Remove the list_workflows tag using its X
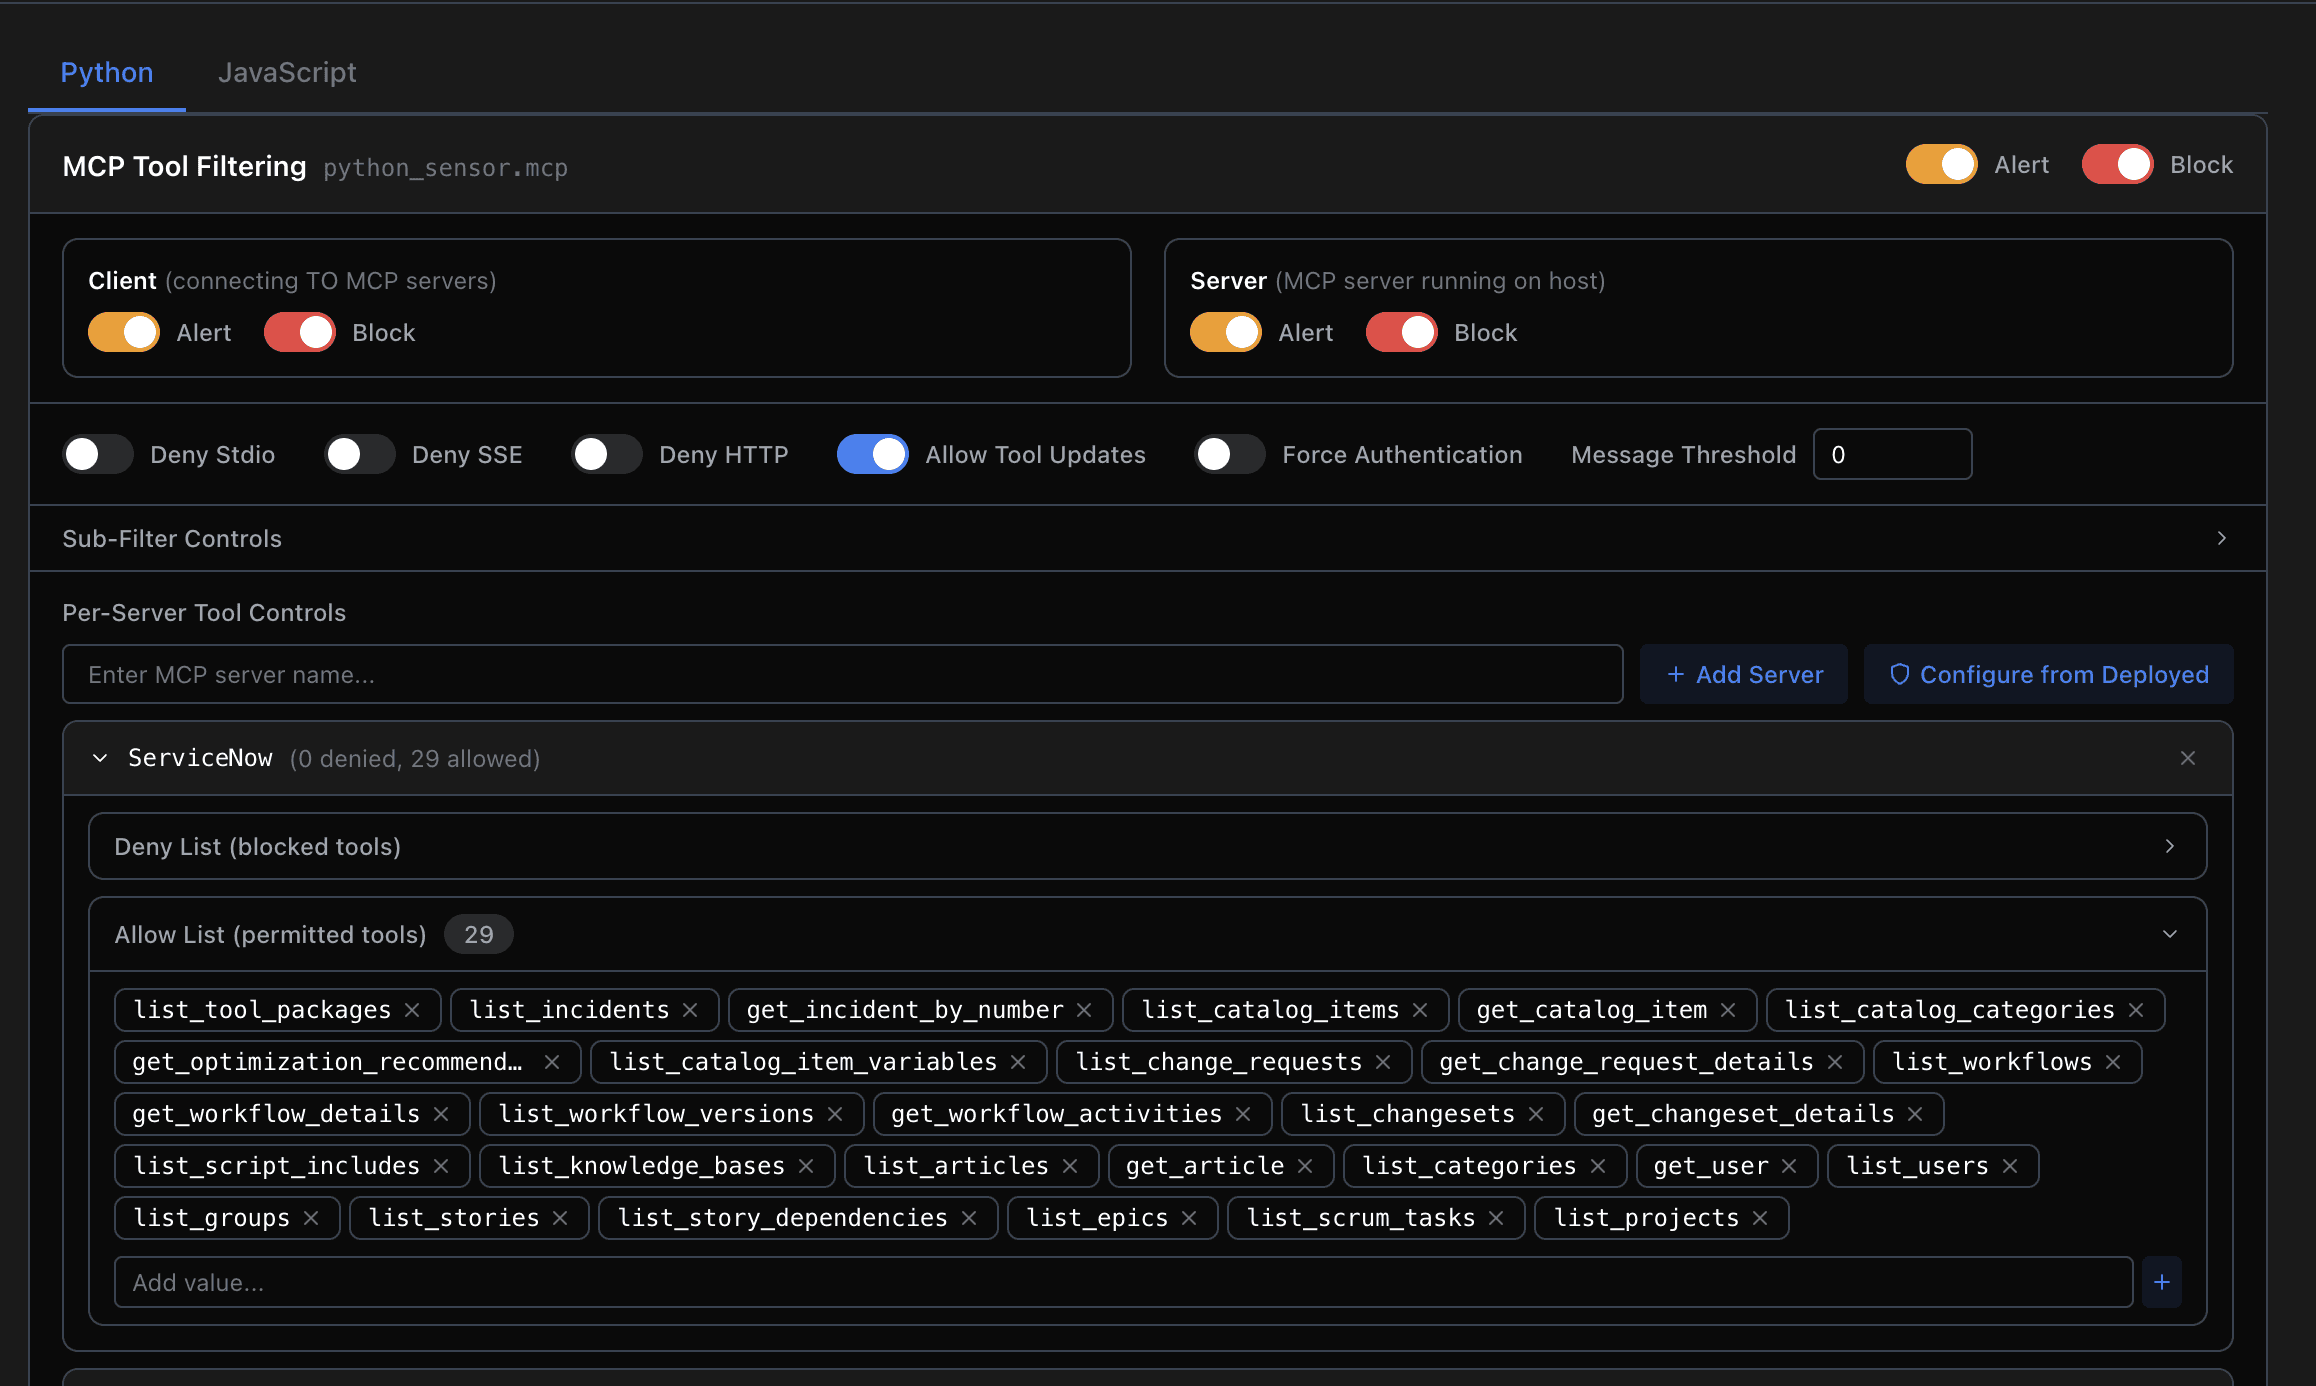 [x=2113, y=1062]
